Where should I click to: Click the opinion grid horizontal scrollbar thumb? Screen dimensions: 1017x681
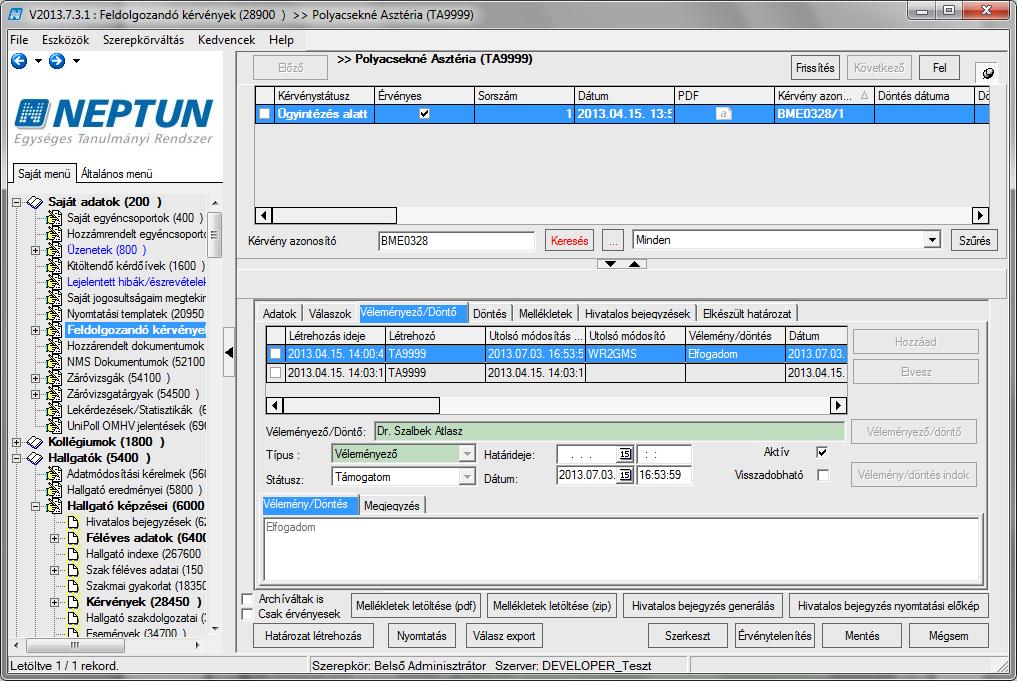point(361,406)
